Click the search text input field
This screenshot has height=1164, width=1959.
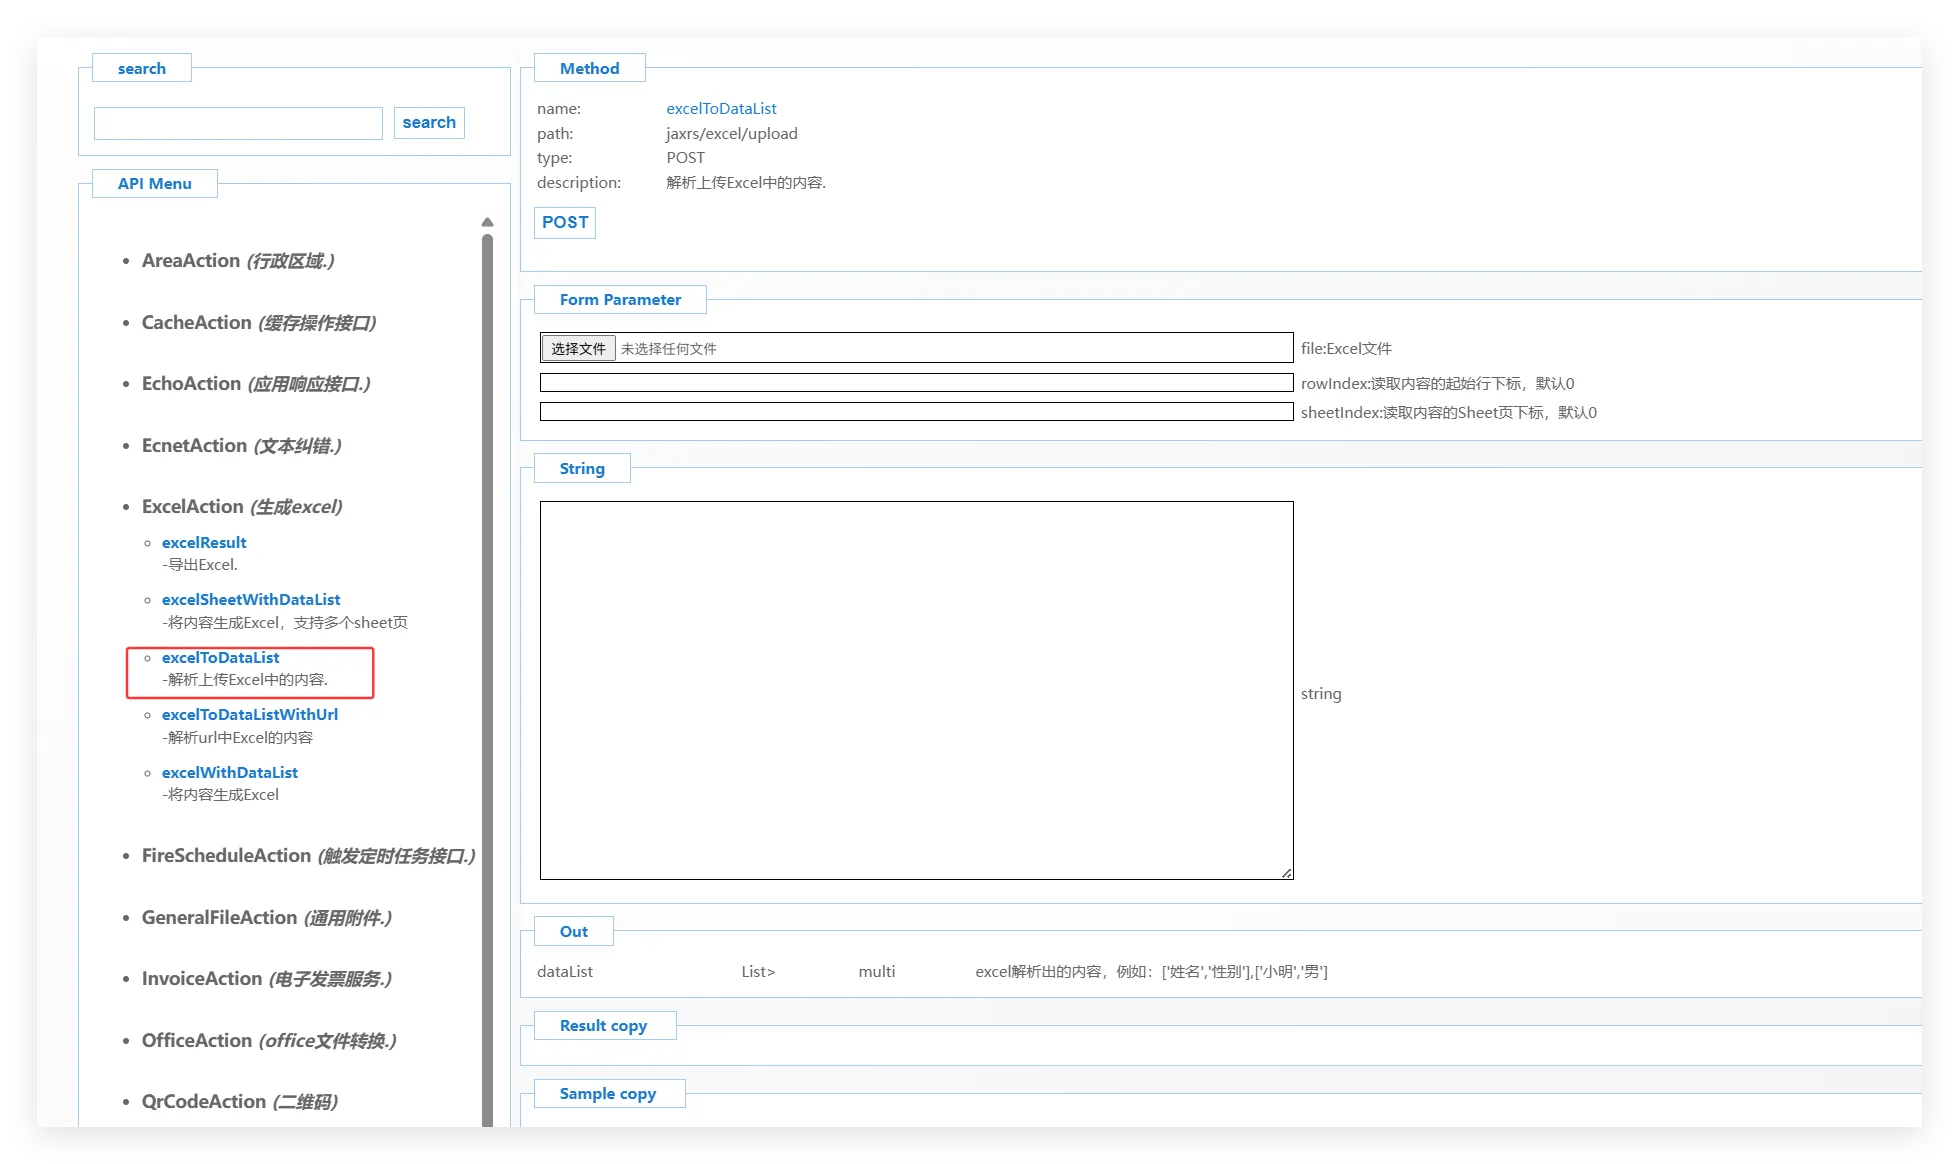[238, 123]
